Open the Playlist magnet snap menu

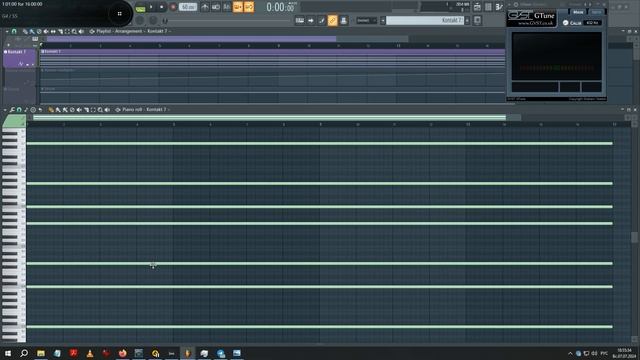point(14,31)
